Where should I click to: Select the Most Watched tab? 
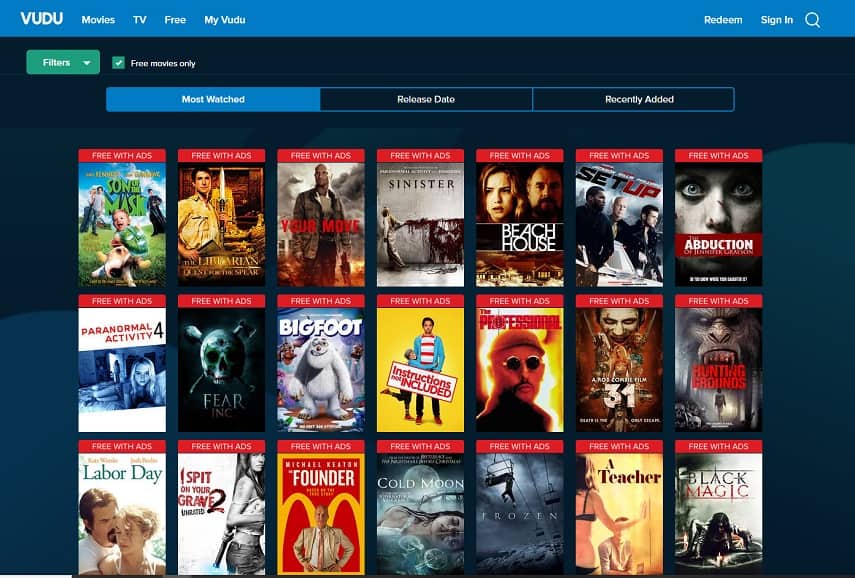[213, 99]
